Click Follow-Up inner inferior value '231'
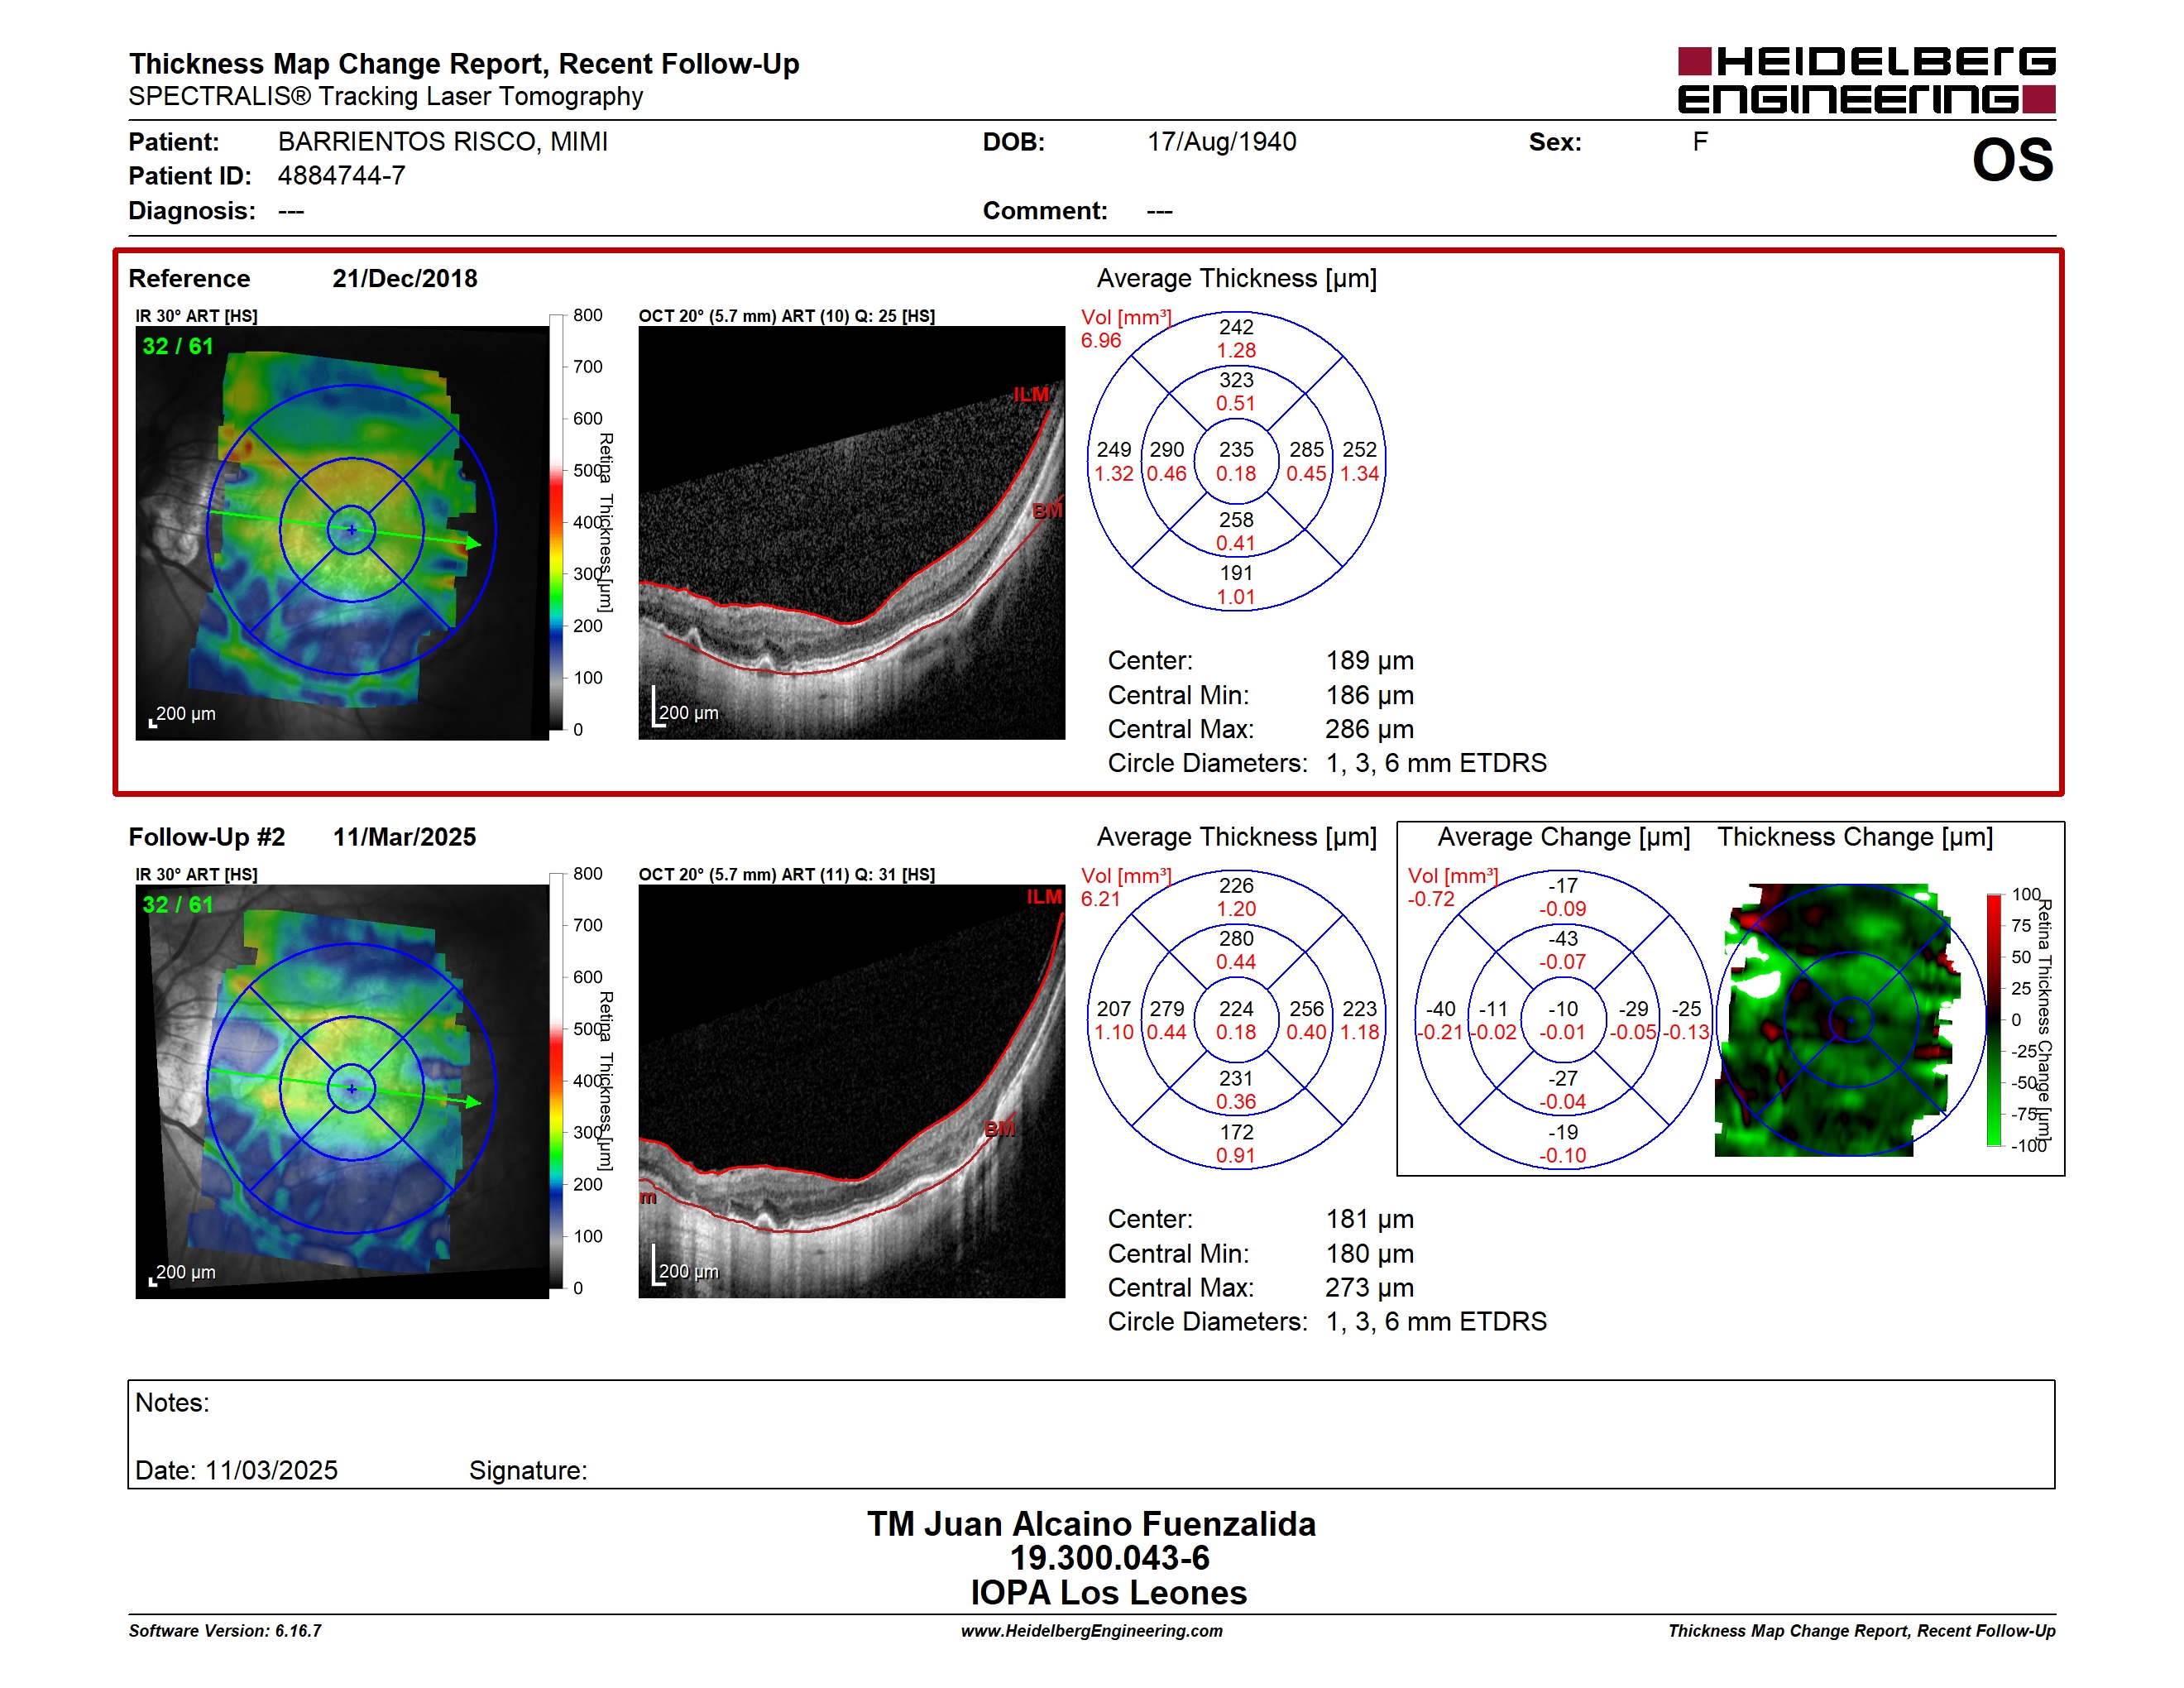Image resolution: width=2184 pixels, height=1688 pixels. coord(1236,1079)
